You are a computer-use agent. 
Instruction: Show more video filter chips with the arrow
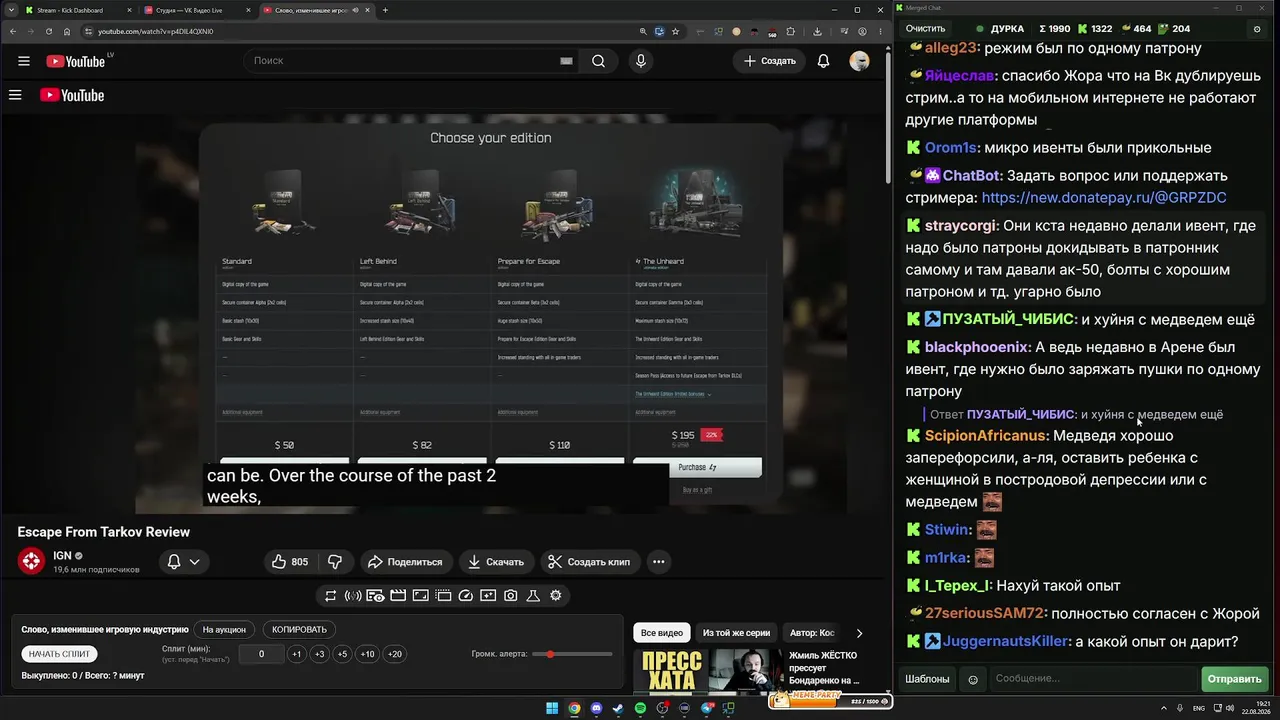tap(859, 633)
